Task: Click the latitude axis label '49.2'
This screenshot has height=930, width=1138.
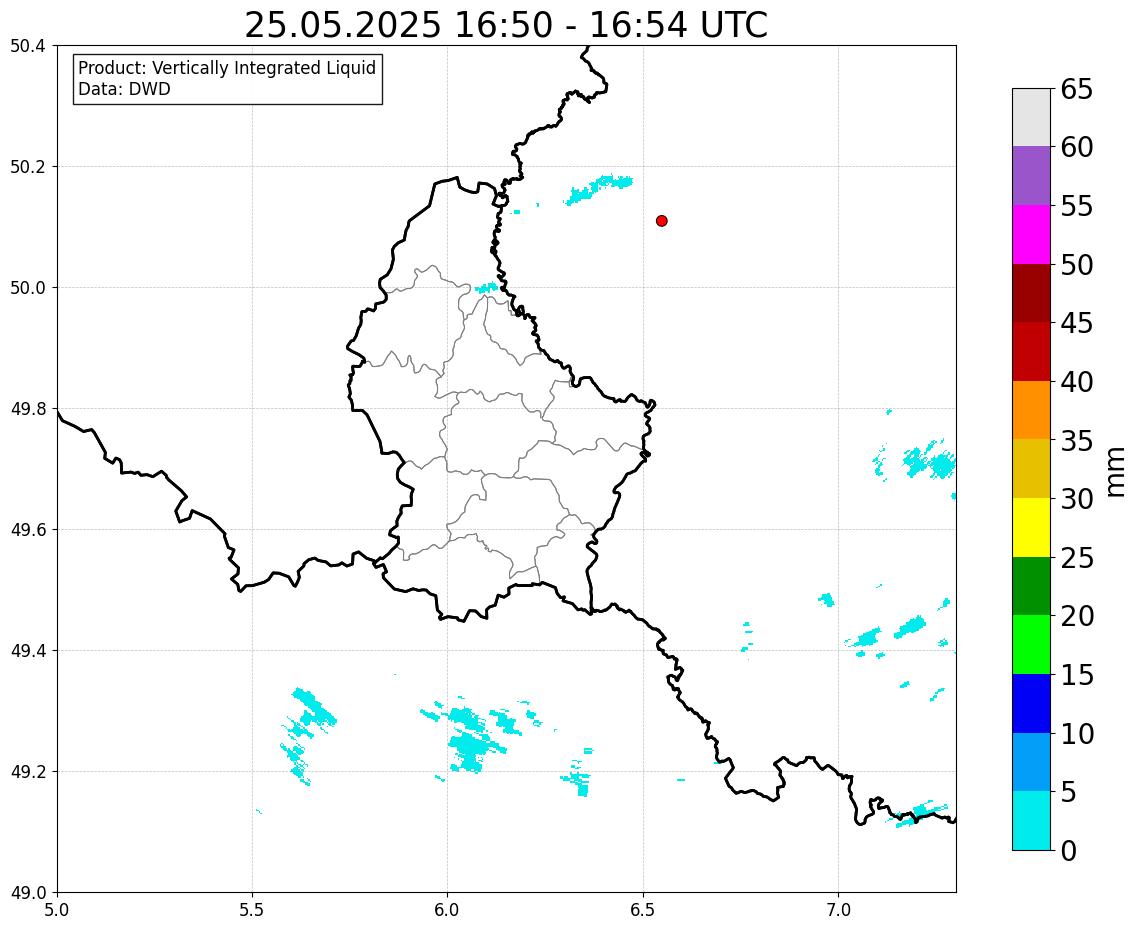Action: point(28,772)
